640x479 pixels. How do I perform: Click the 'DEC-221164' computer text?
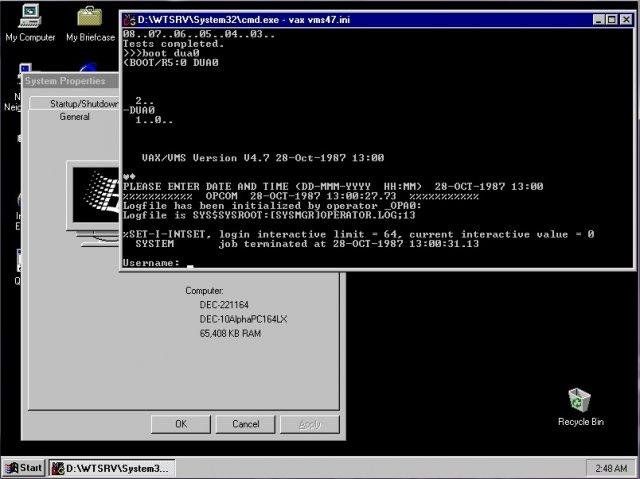click(x=224, y=305)
